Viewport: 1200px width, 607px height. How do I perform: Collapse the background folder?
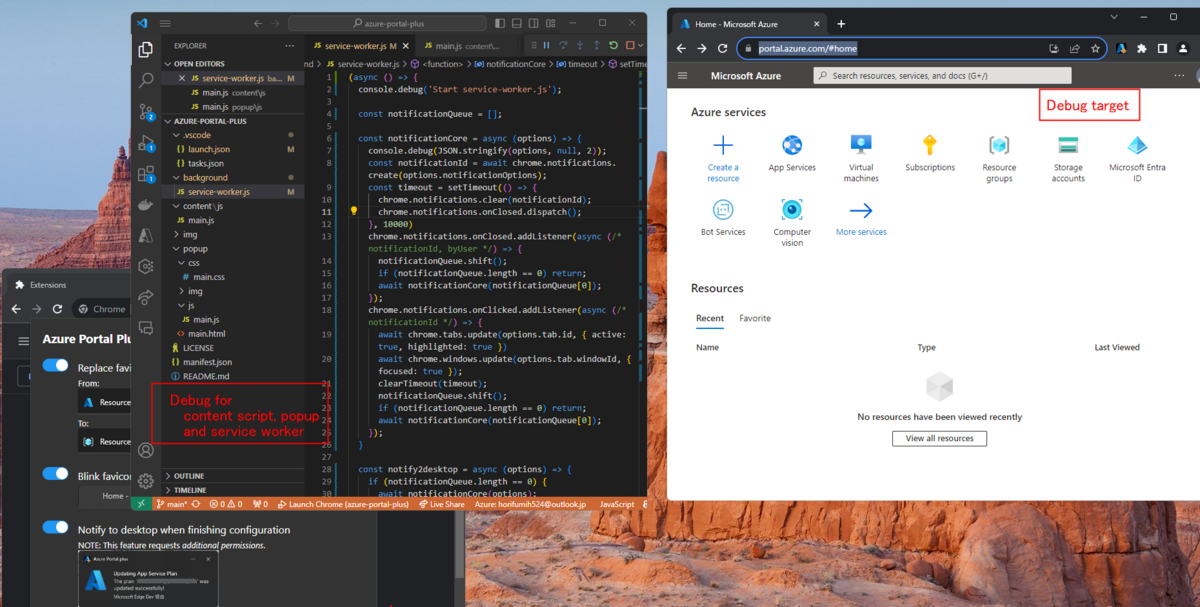232,178
